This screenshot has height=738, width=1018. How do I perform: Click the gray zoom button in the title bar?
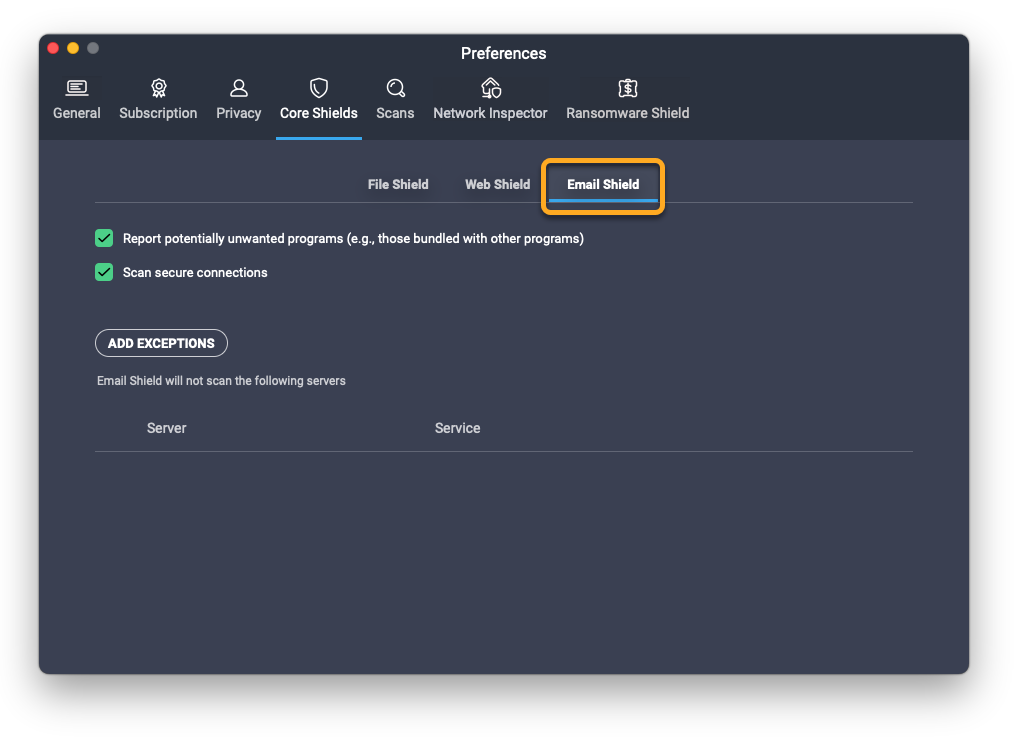coord(93,48)
